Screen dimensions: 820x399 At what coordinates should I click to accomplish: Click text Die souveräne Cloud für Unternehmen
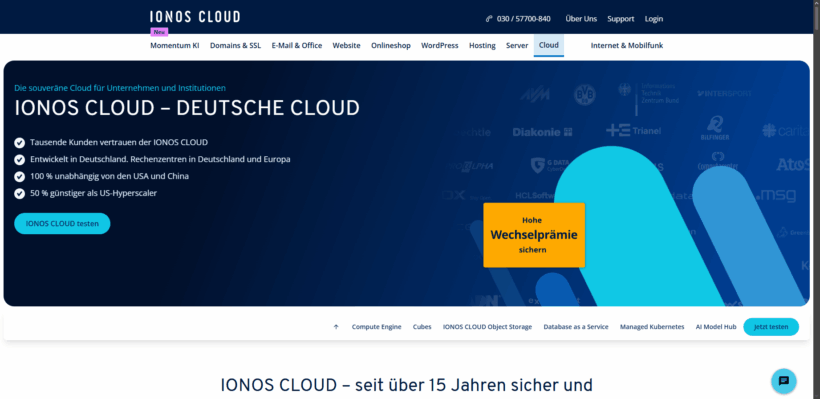point(120,88)
